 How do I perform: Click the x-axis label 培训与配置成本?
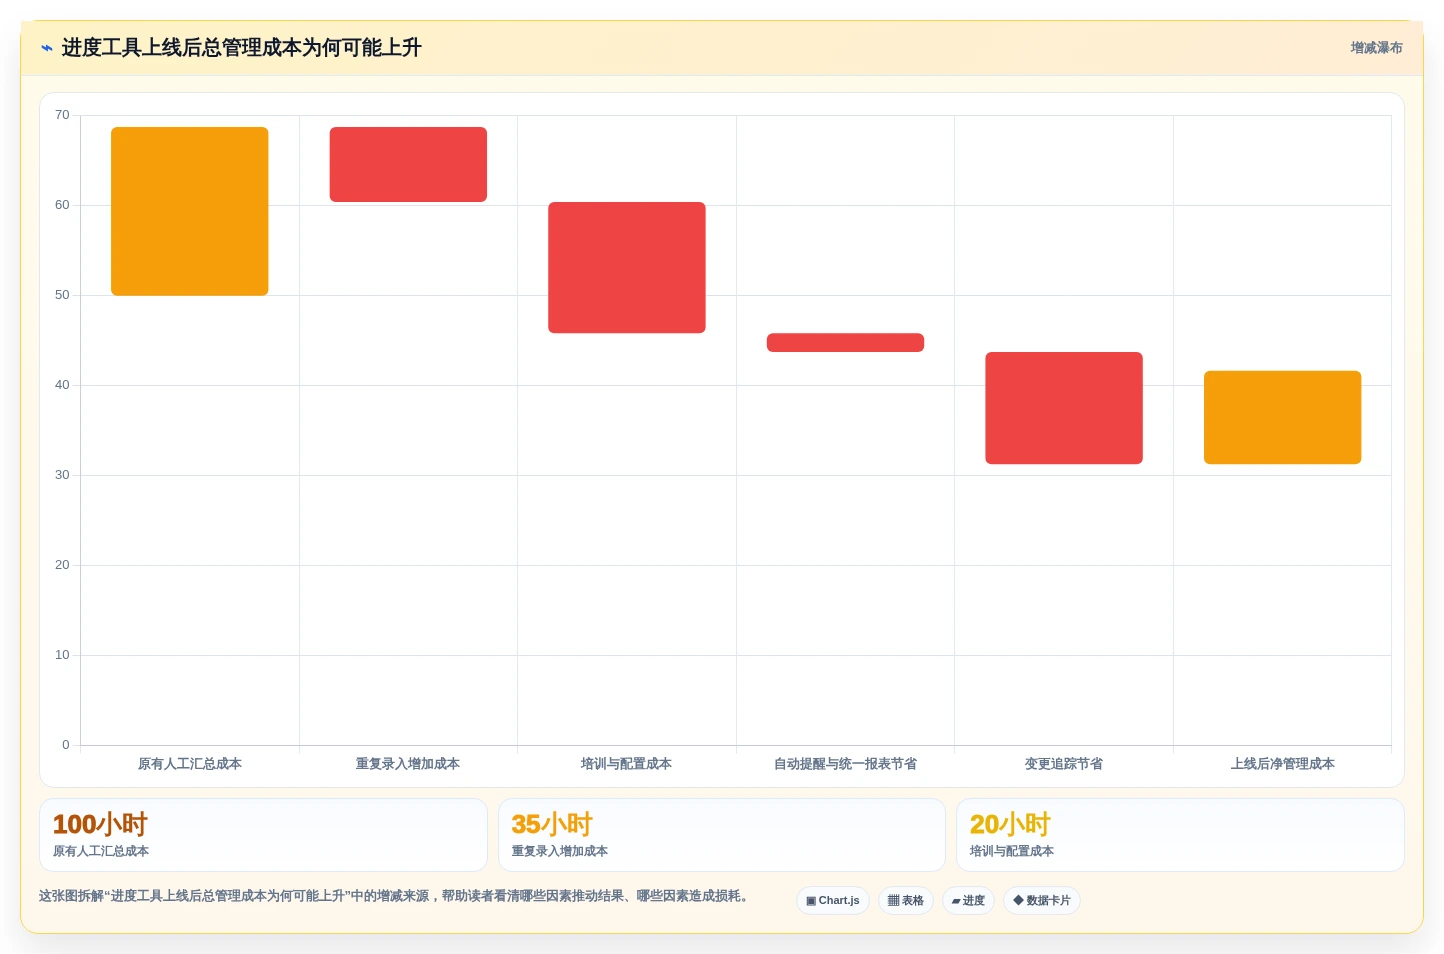(x=627, y=764)
